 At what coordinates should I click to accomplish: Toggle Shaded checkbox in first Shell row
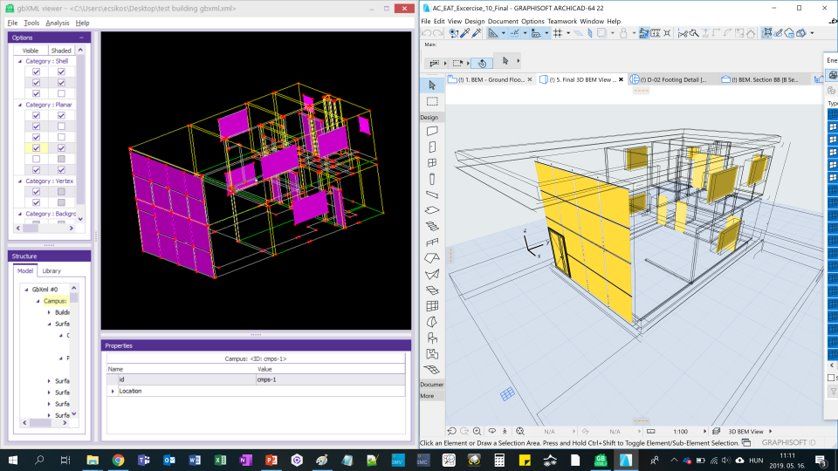pos(61,72)
